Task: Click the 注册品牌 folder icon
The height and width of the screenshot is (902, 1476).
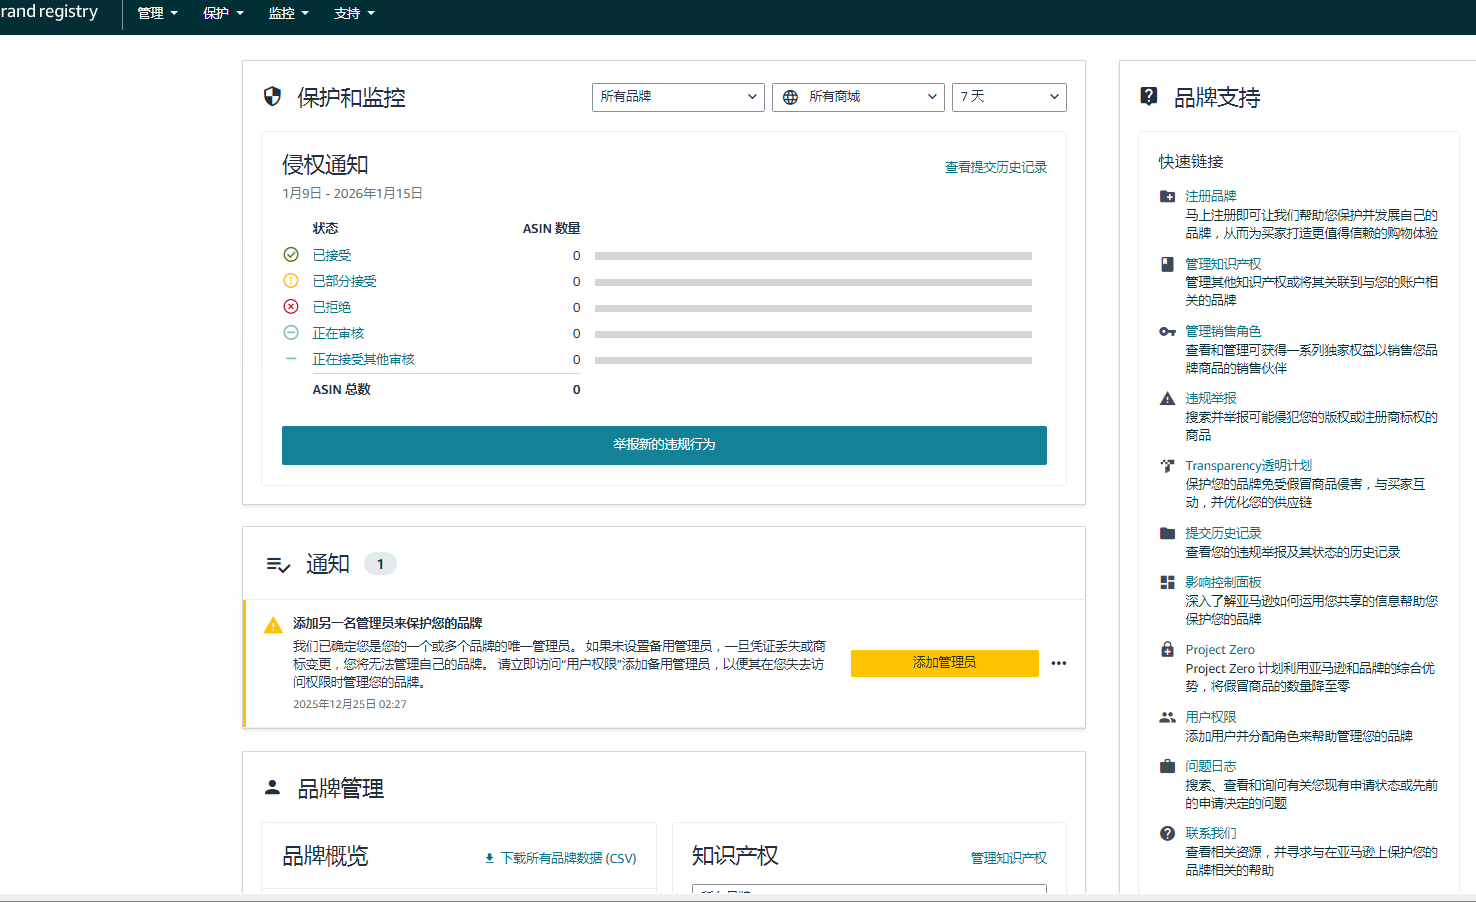Action: coord(1167,196)
